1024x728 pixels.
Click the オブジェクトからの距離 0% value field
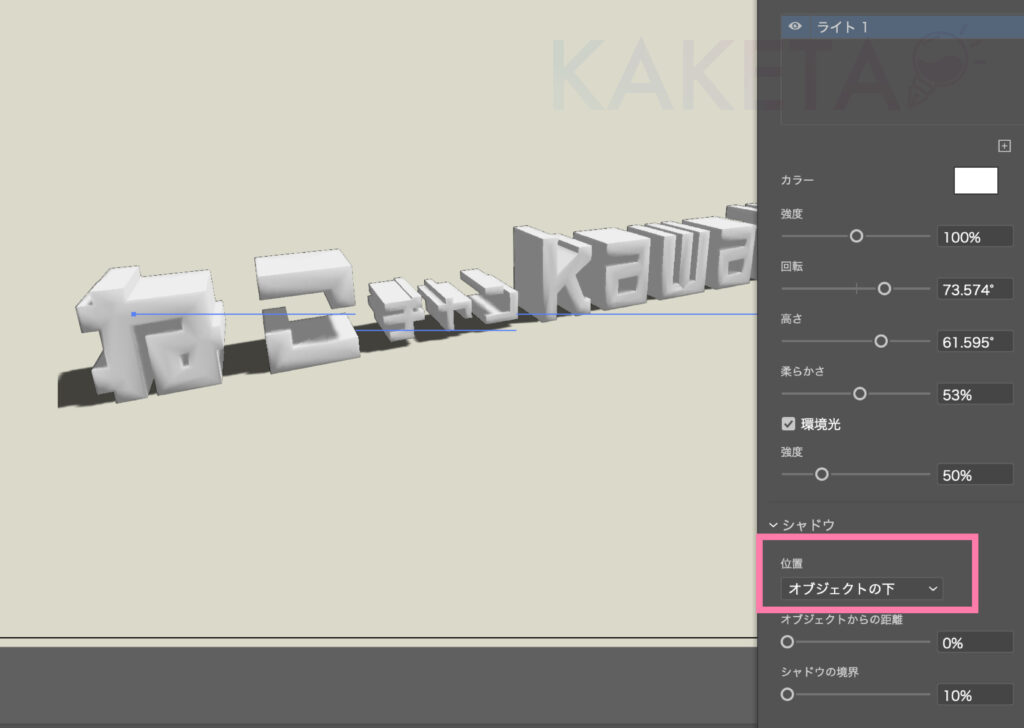pyautogui.click(x=975, y=642)
